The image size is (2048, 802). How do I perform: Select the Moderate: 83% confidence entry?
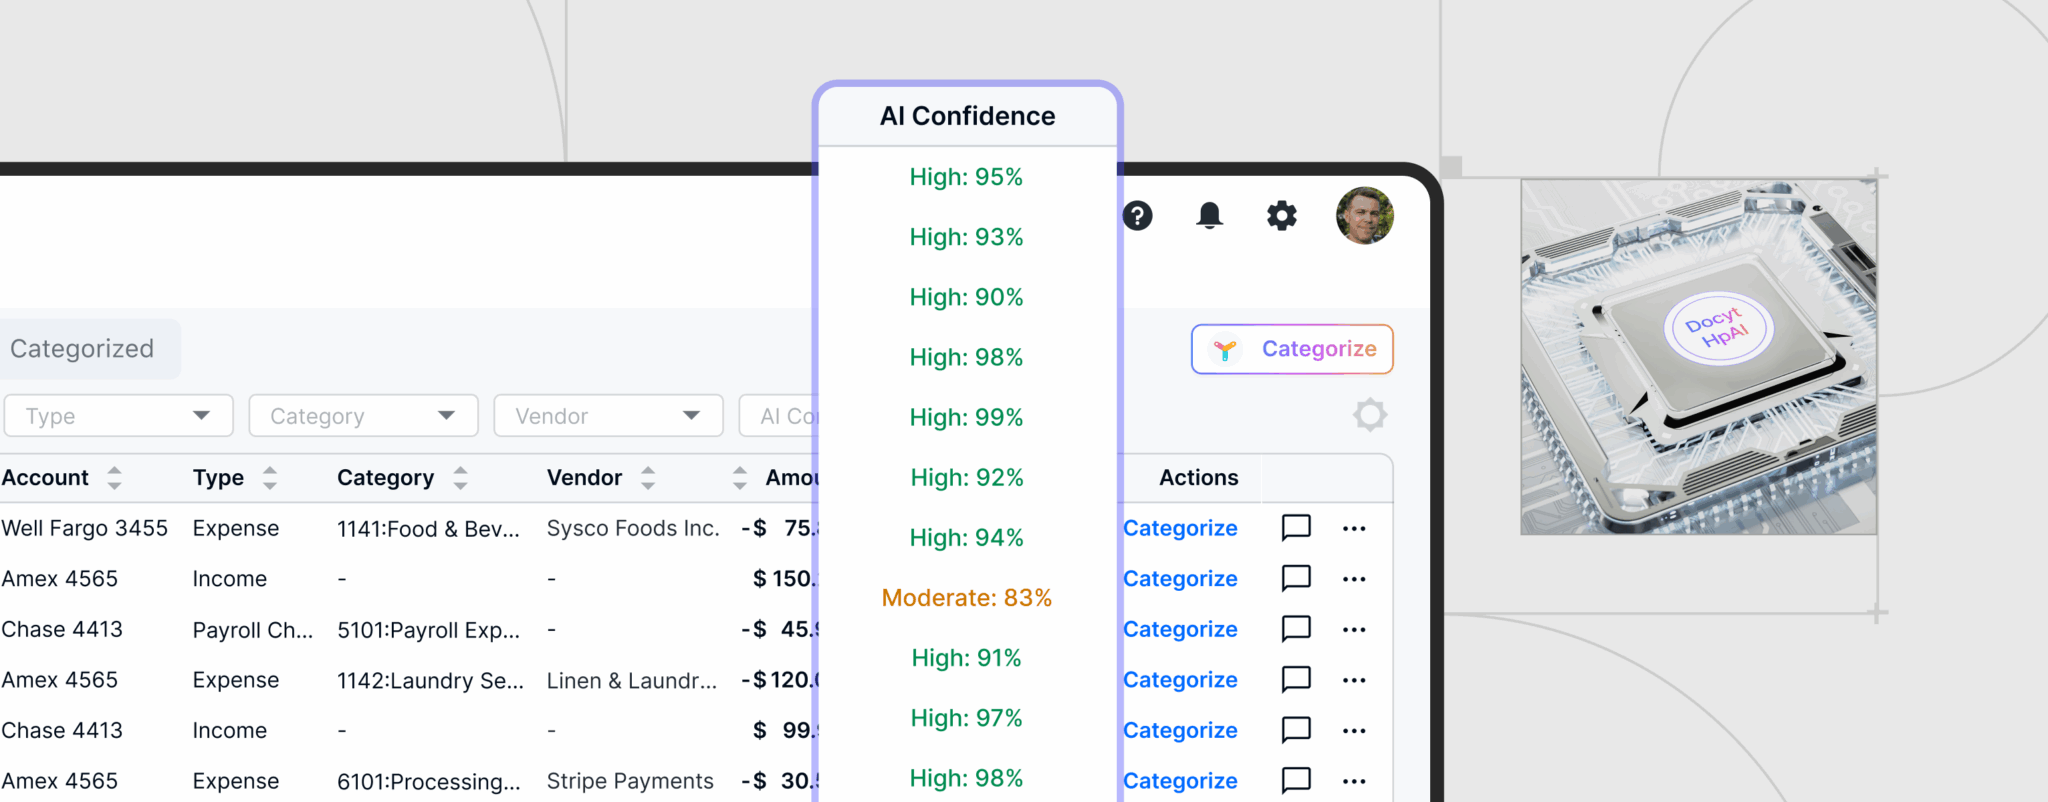pos(966,597)
